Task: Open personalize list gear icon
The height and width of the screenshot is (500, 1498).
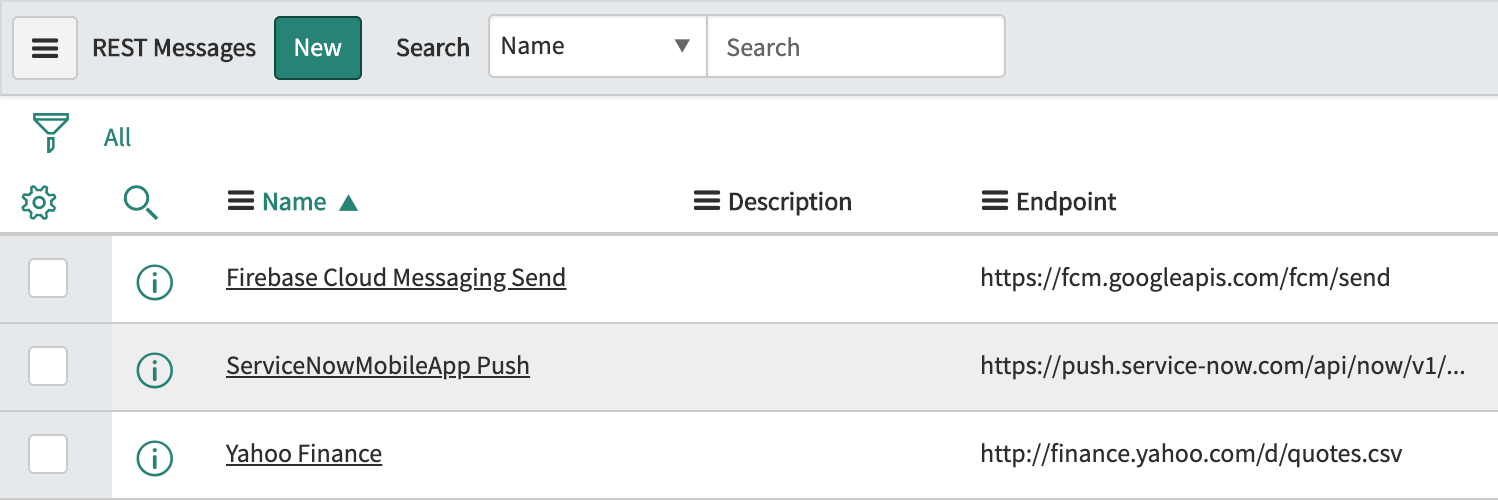Action: [x=39, y=203]
